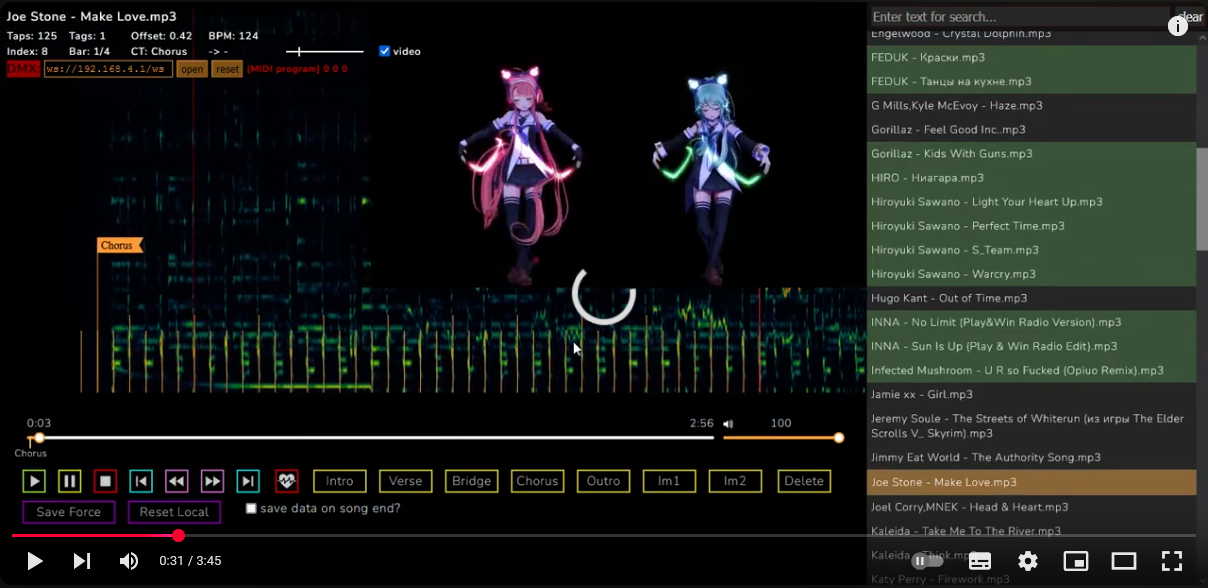Click the Save Force button
This screenshot has height=588, width=1208.
tap(69, 512)
